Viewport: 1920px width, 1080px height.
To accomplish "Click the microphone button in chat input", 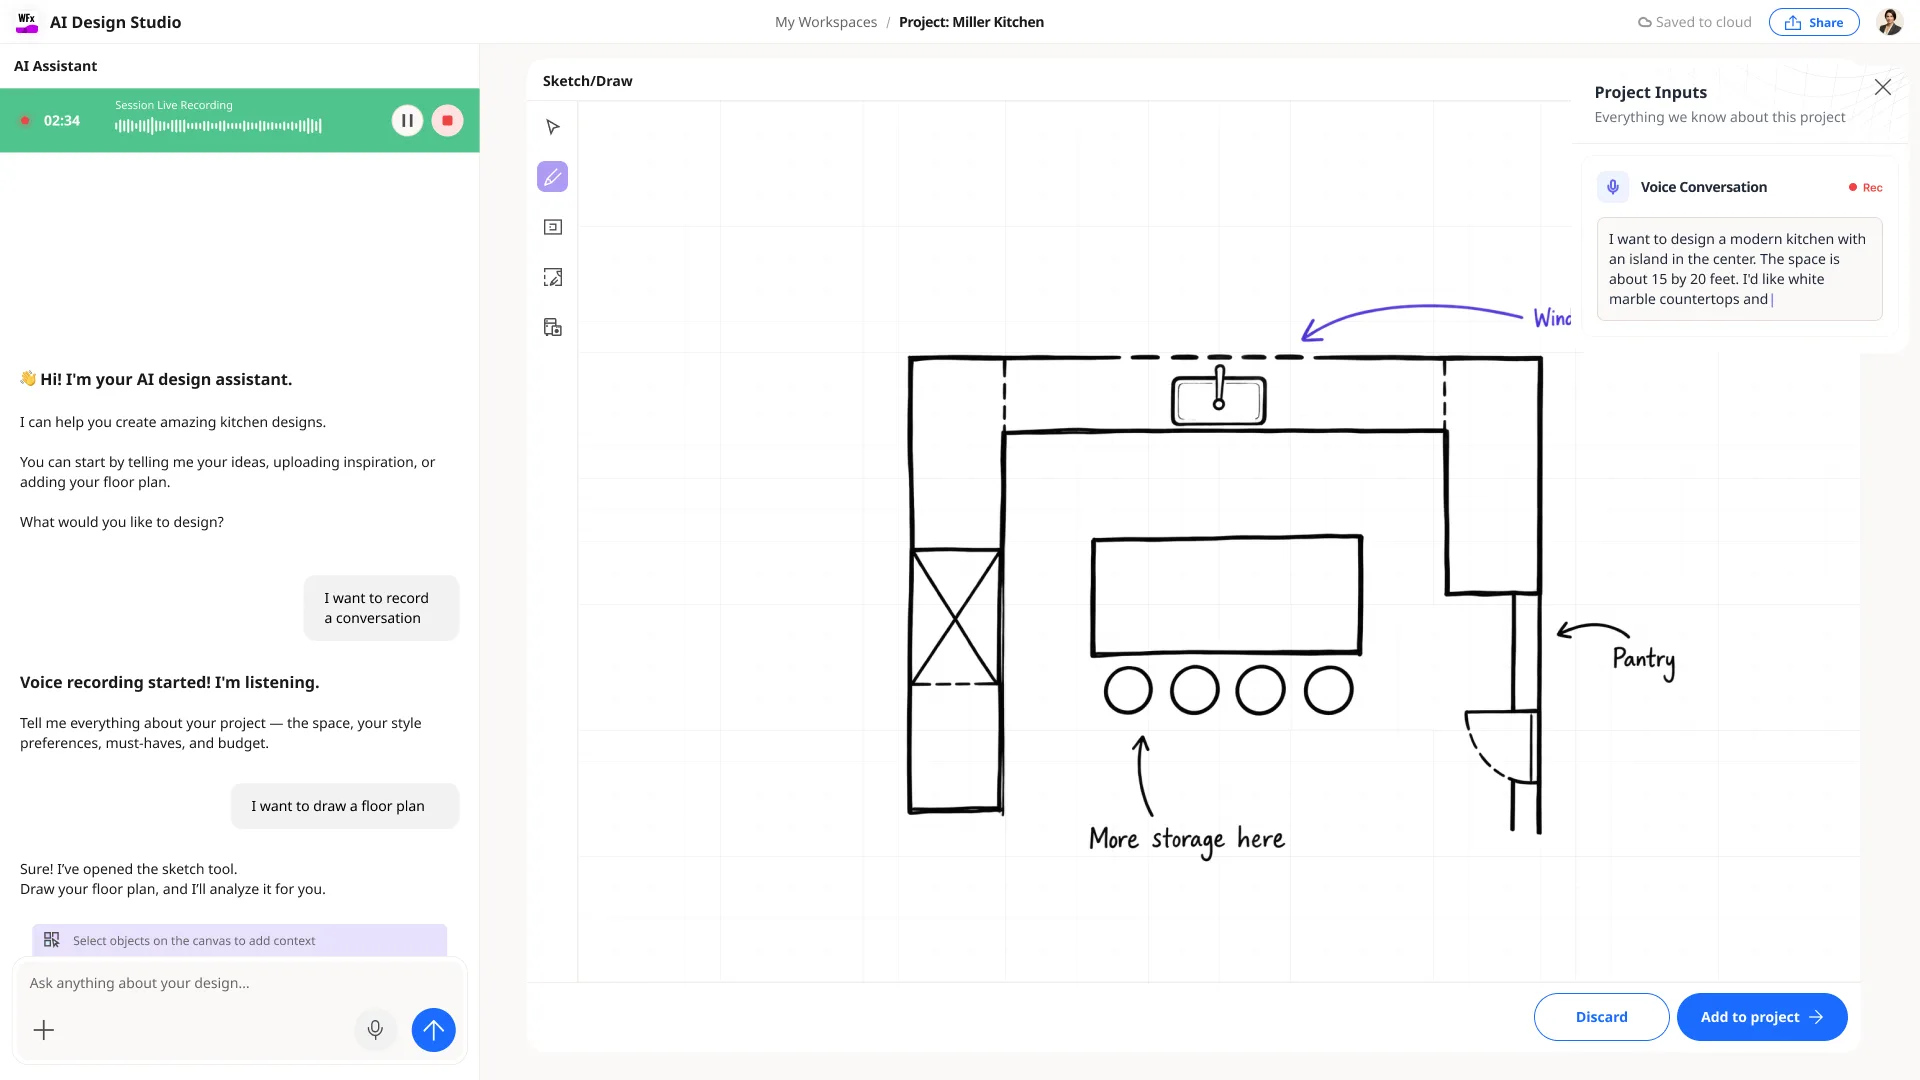I will pyautogui.click(x=375, y=1030).
